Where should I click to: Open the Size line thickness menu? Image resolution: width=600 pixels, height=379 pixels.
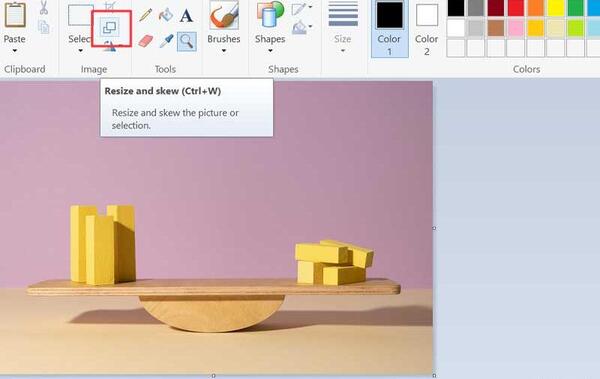tap(343, 28)
